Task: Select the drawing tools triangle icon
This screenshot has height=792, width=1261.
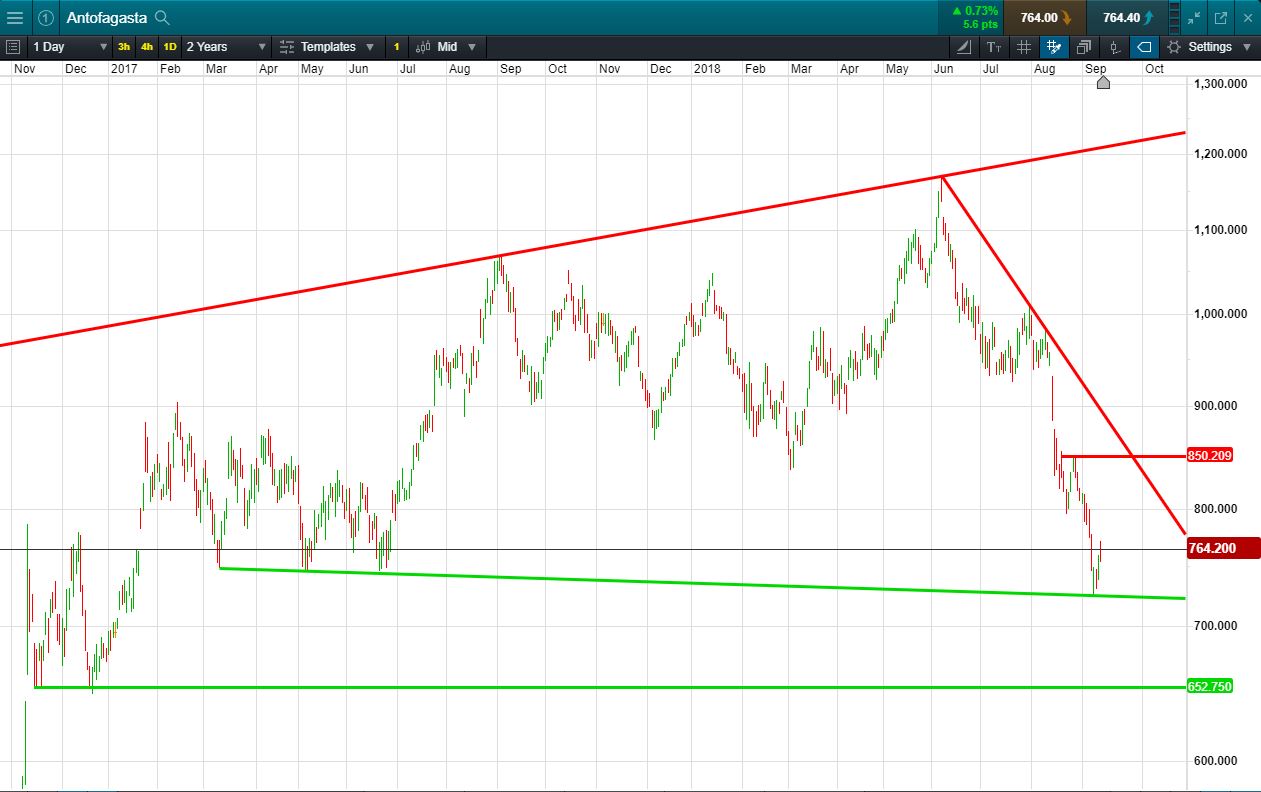Action: [963, 47]
